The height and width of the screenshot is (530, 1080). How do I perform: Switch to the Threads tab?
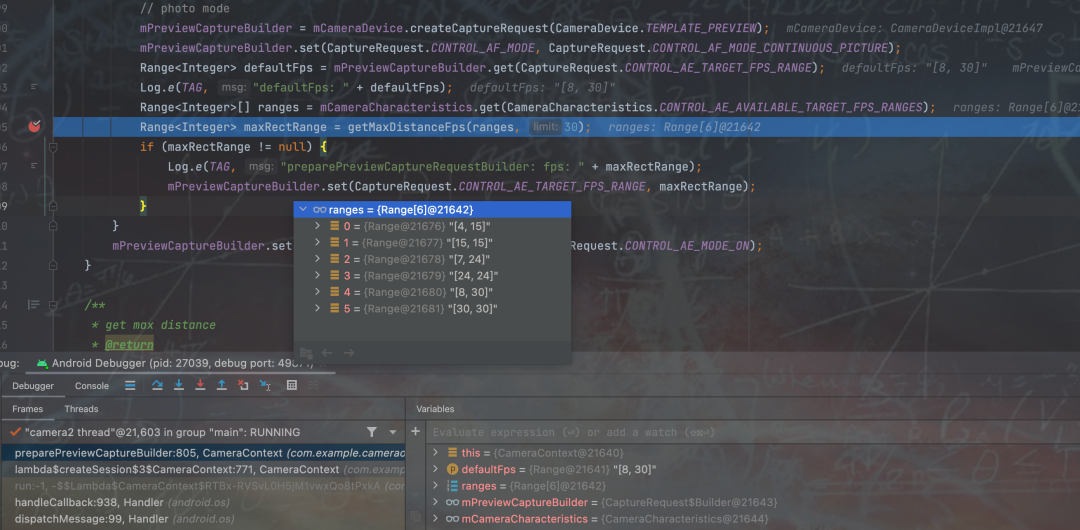81,409
